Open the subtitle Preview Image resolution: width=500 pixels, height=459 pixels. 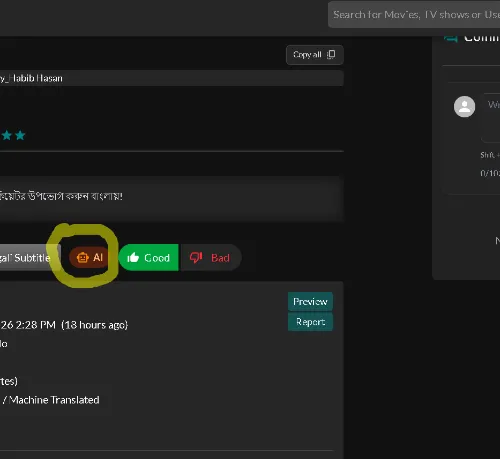point(310,302)
